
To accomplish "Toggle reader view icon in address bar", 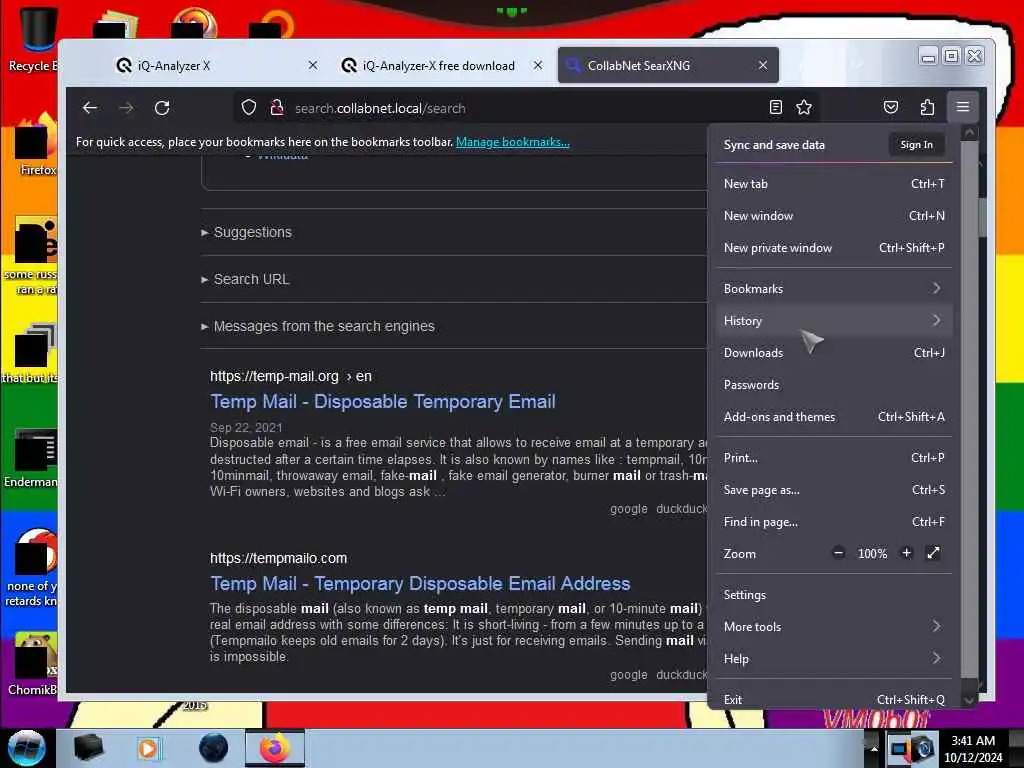I will tap(775, 108).
